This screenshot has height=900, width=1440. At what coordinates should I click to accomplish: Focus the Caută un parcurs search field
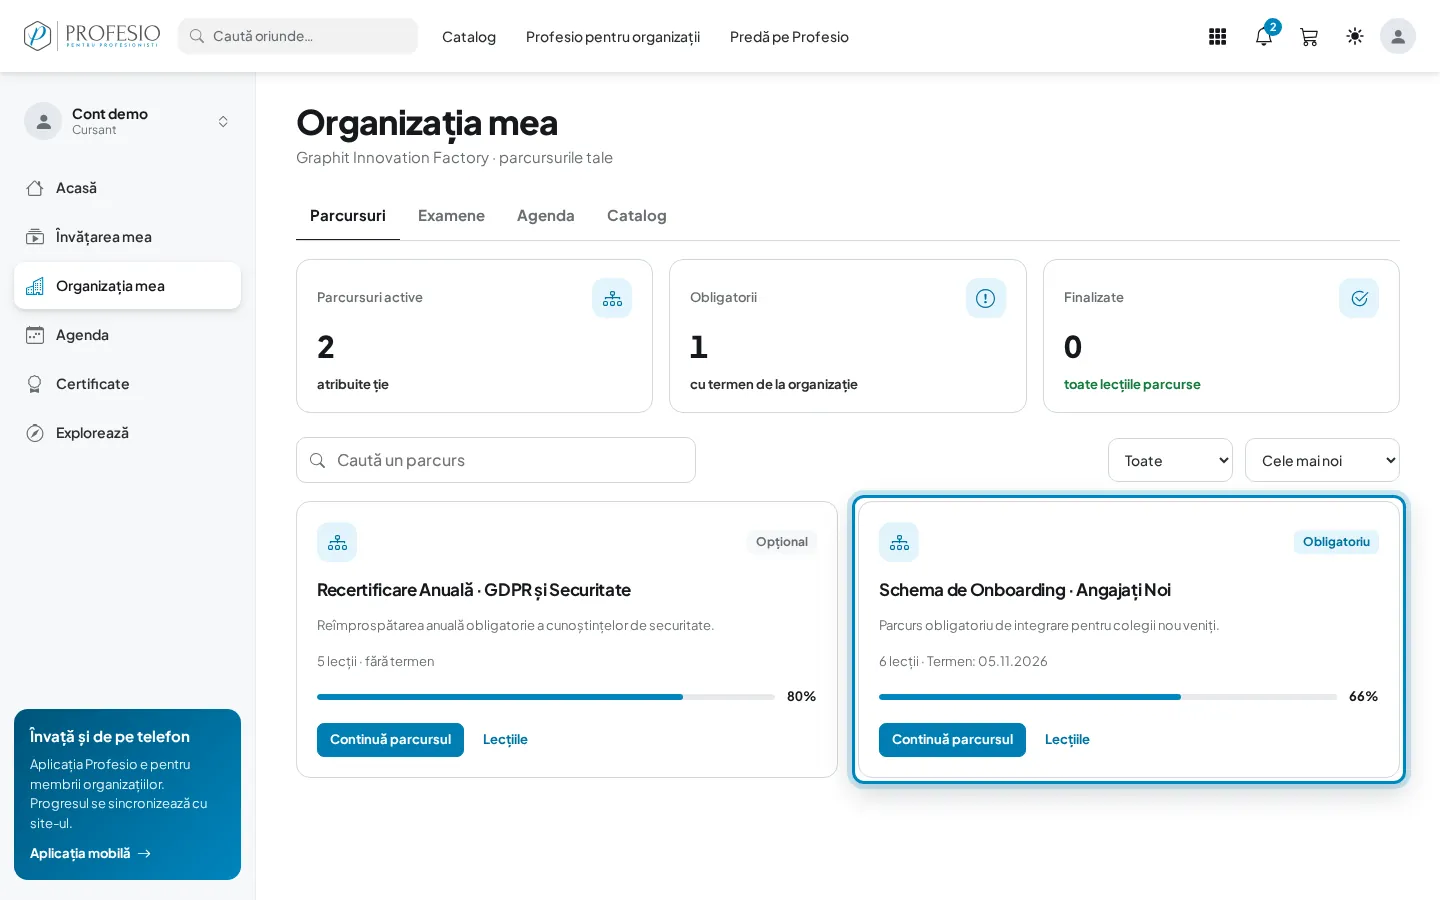[496, 460]
